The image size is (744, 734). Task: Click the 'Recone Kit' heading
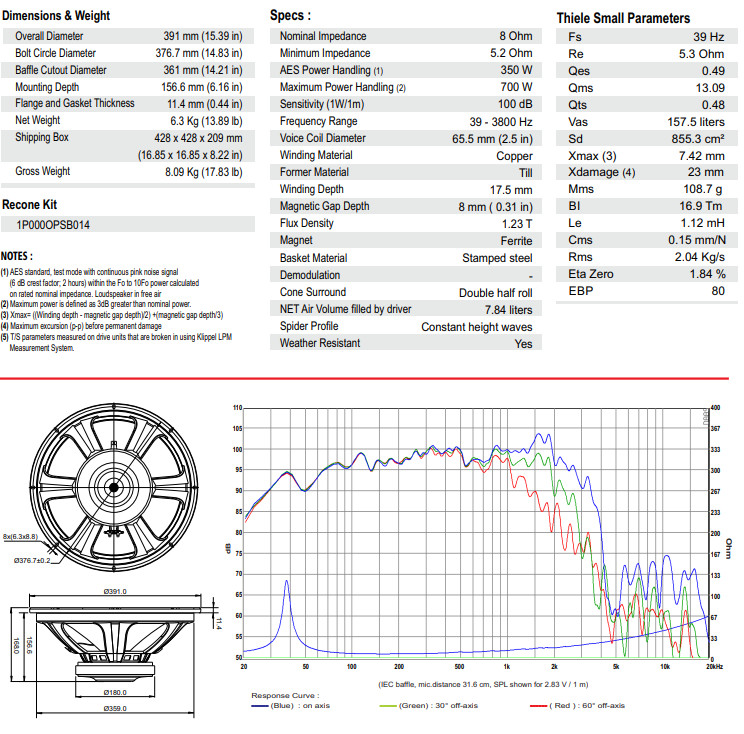point(29,205)
